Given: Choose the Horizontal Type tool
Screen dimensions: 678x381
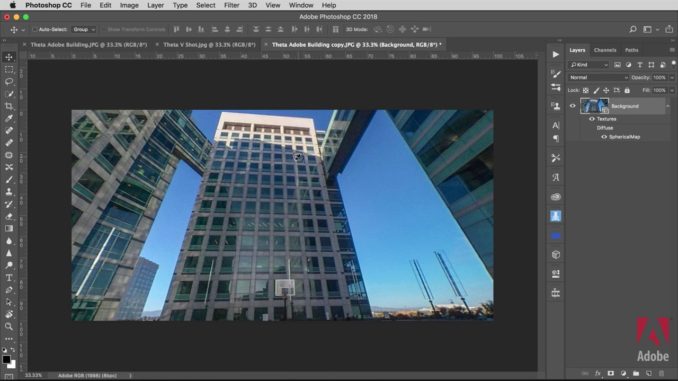Looking at the screenshot, I should click(x=9, y=278).
